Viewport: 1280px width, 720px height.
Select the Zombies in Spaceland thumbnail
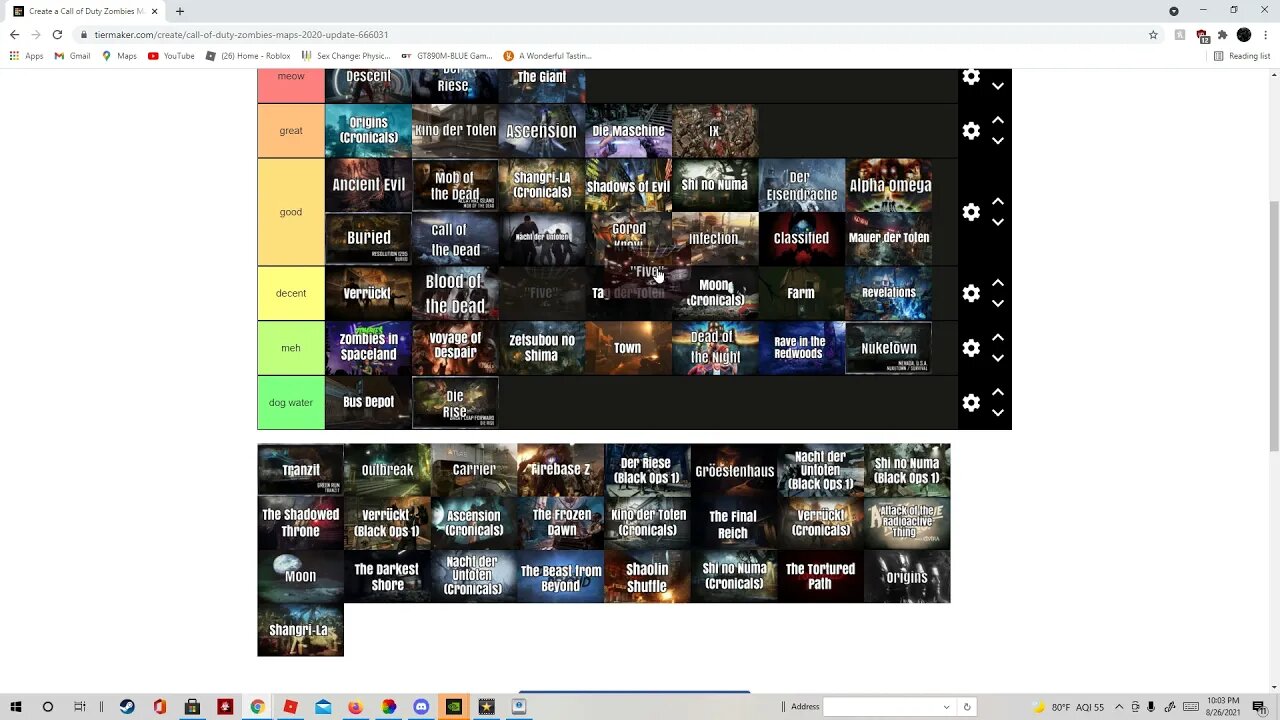click(x=368, y=348)
